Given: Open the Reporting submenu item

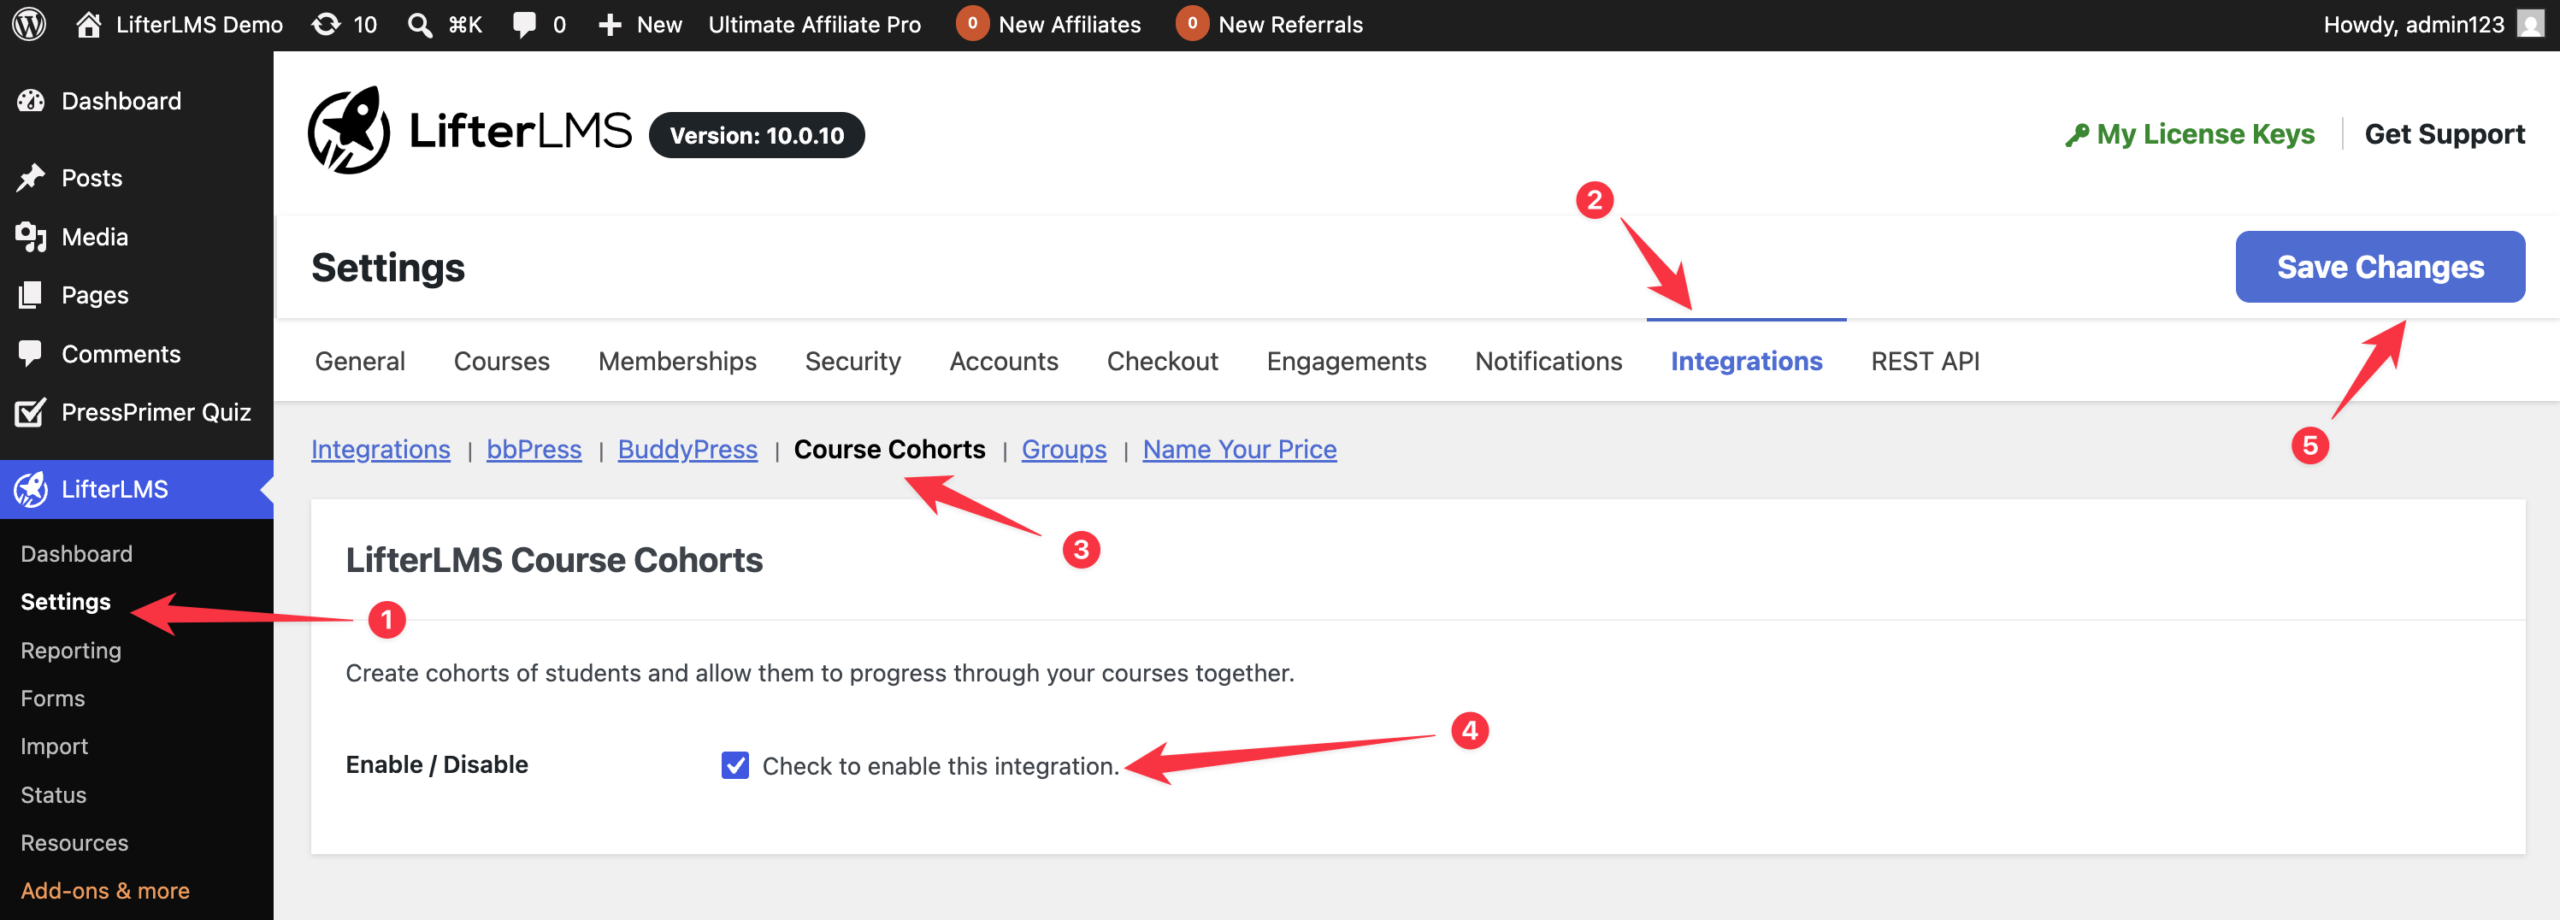Looking at the screenshot, I should 71,650.
